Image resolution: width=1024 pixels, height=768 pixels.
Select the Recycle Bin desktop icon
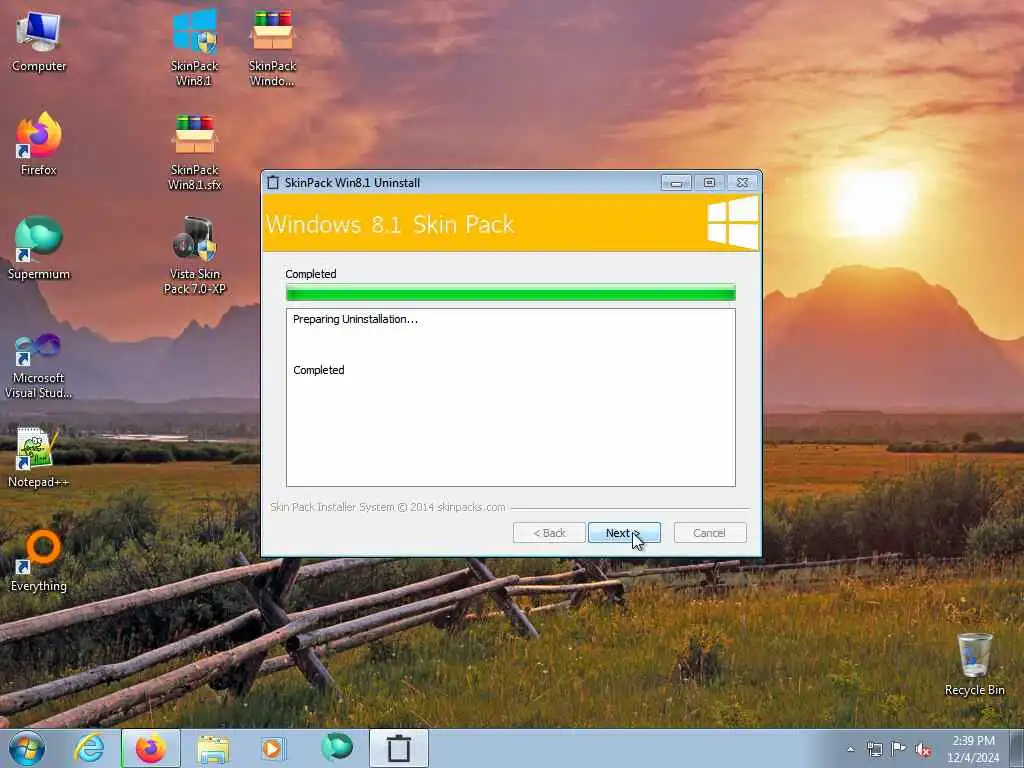tap(974, 664)
